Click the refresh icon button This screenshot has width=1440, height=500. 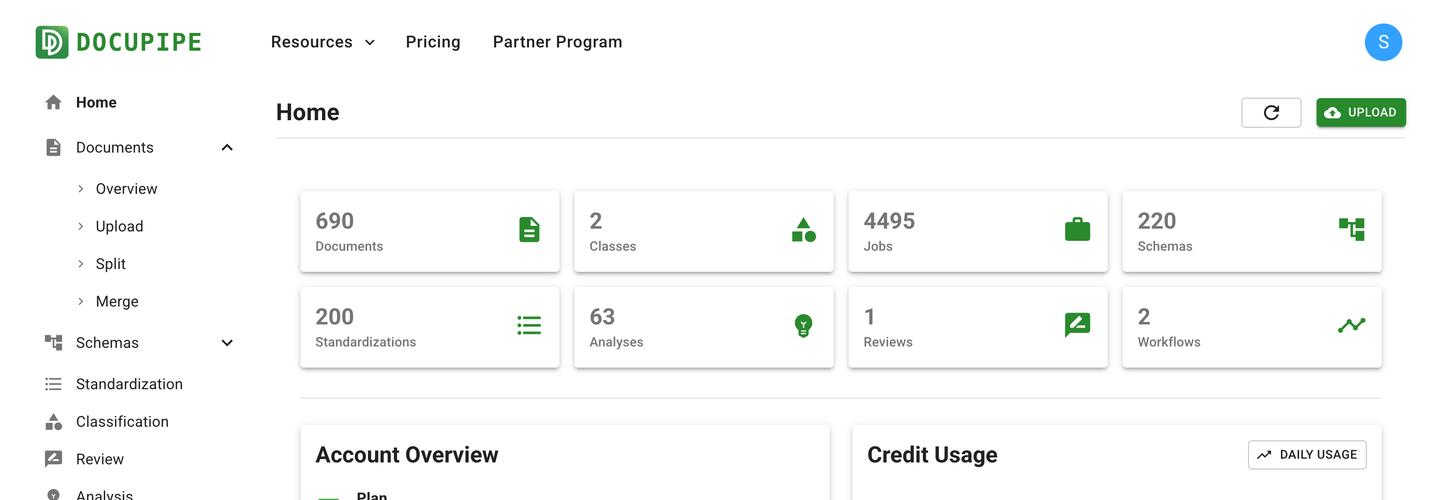[1271, 113]
